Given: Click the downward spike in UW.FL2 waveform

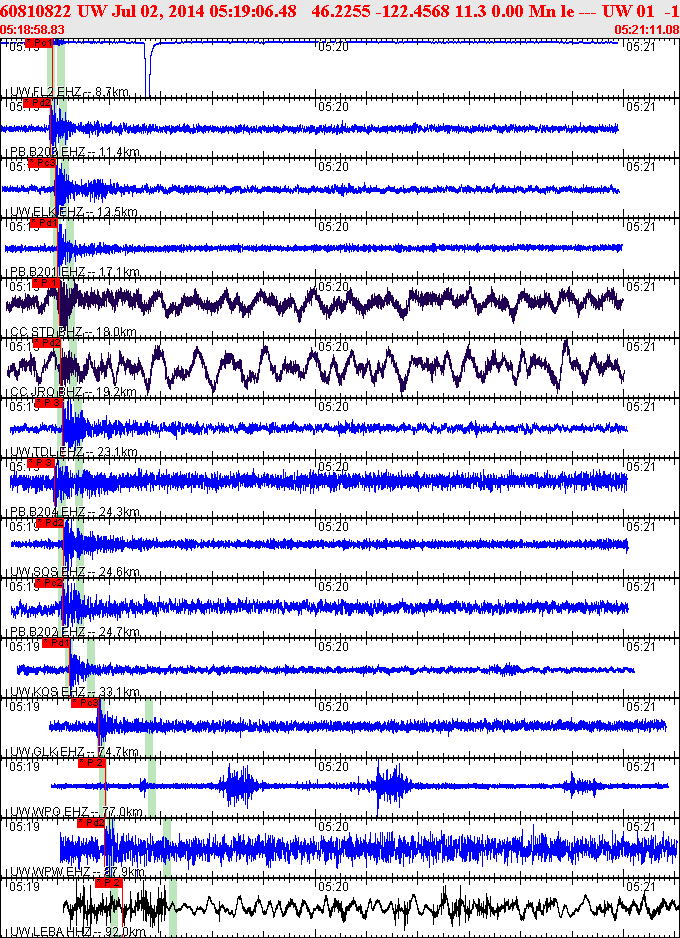Looking at the screenshot, I should click(x=148, y=69).
